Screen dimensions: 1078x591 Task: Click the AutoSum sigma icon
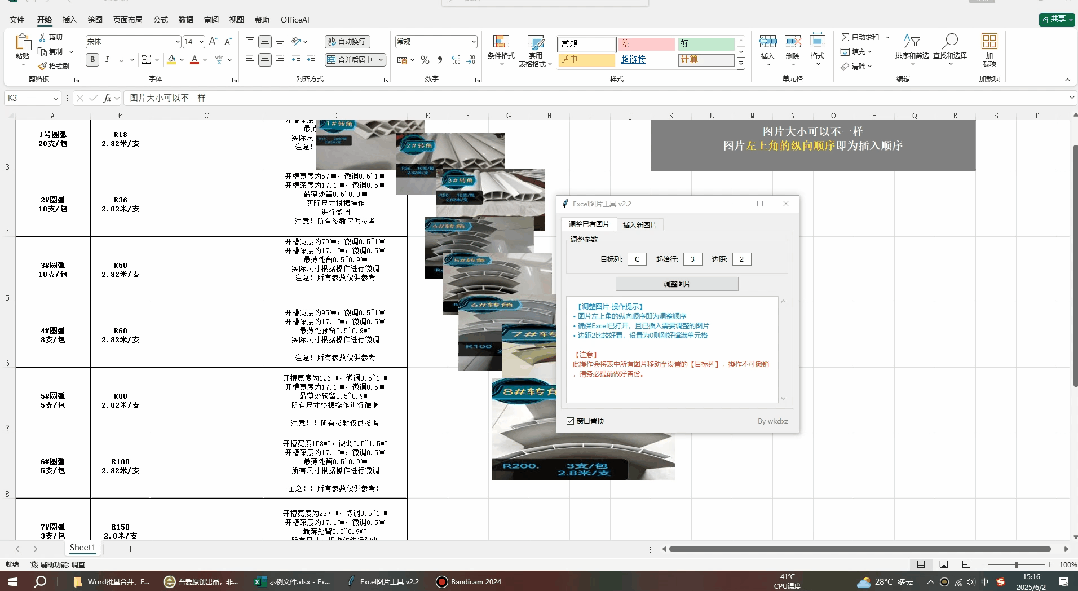coord(845,37)
